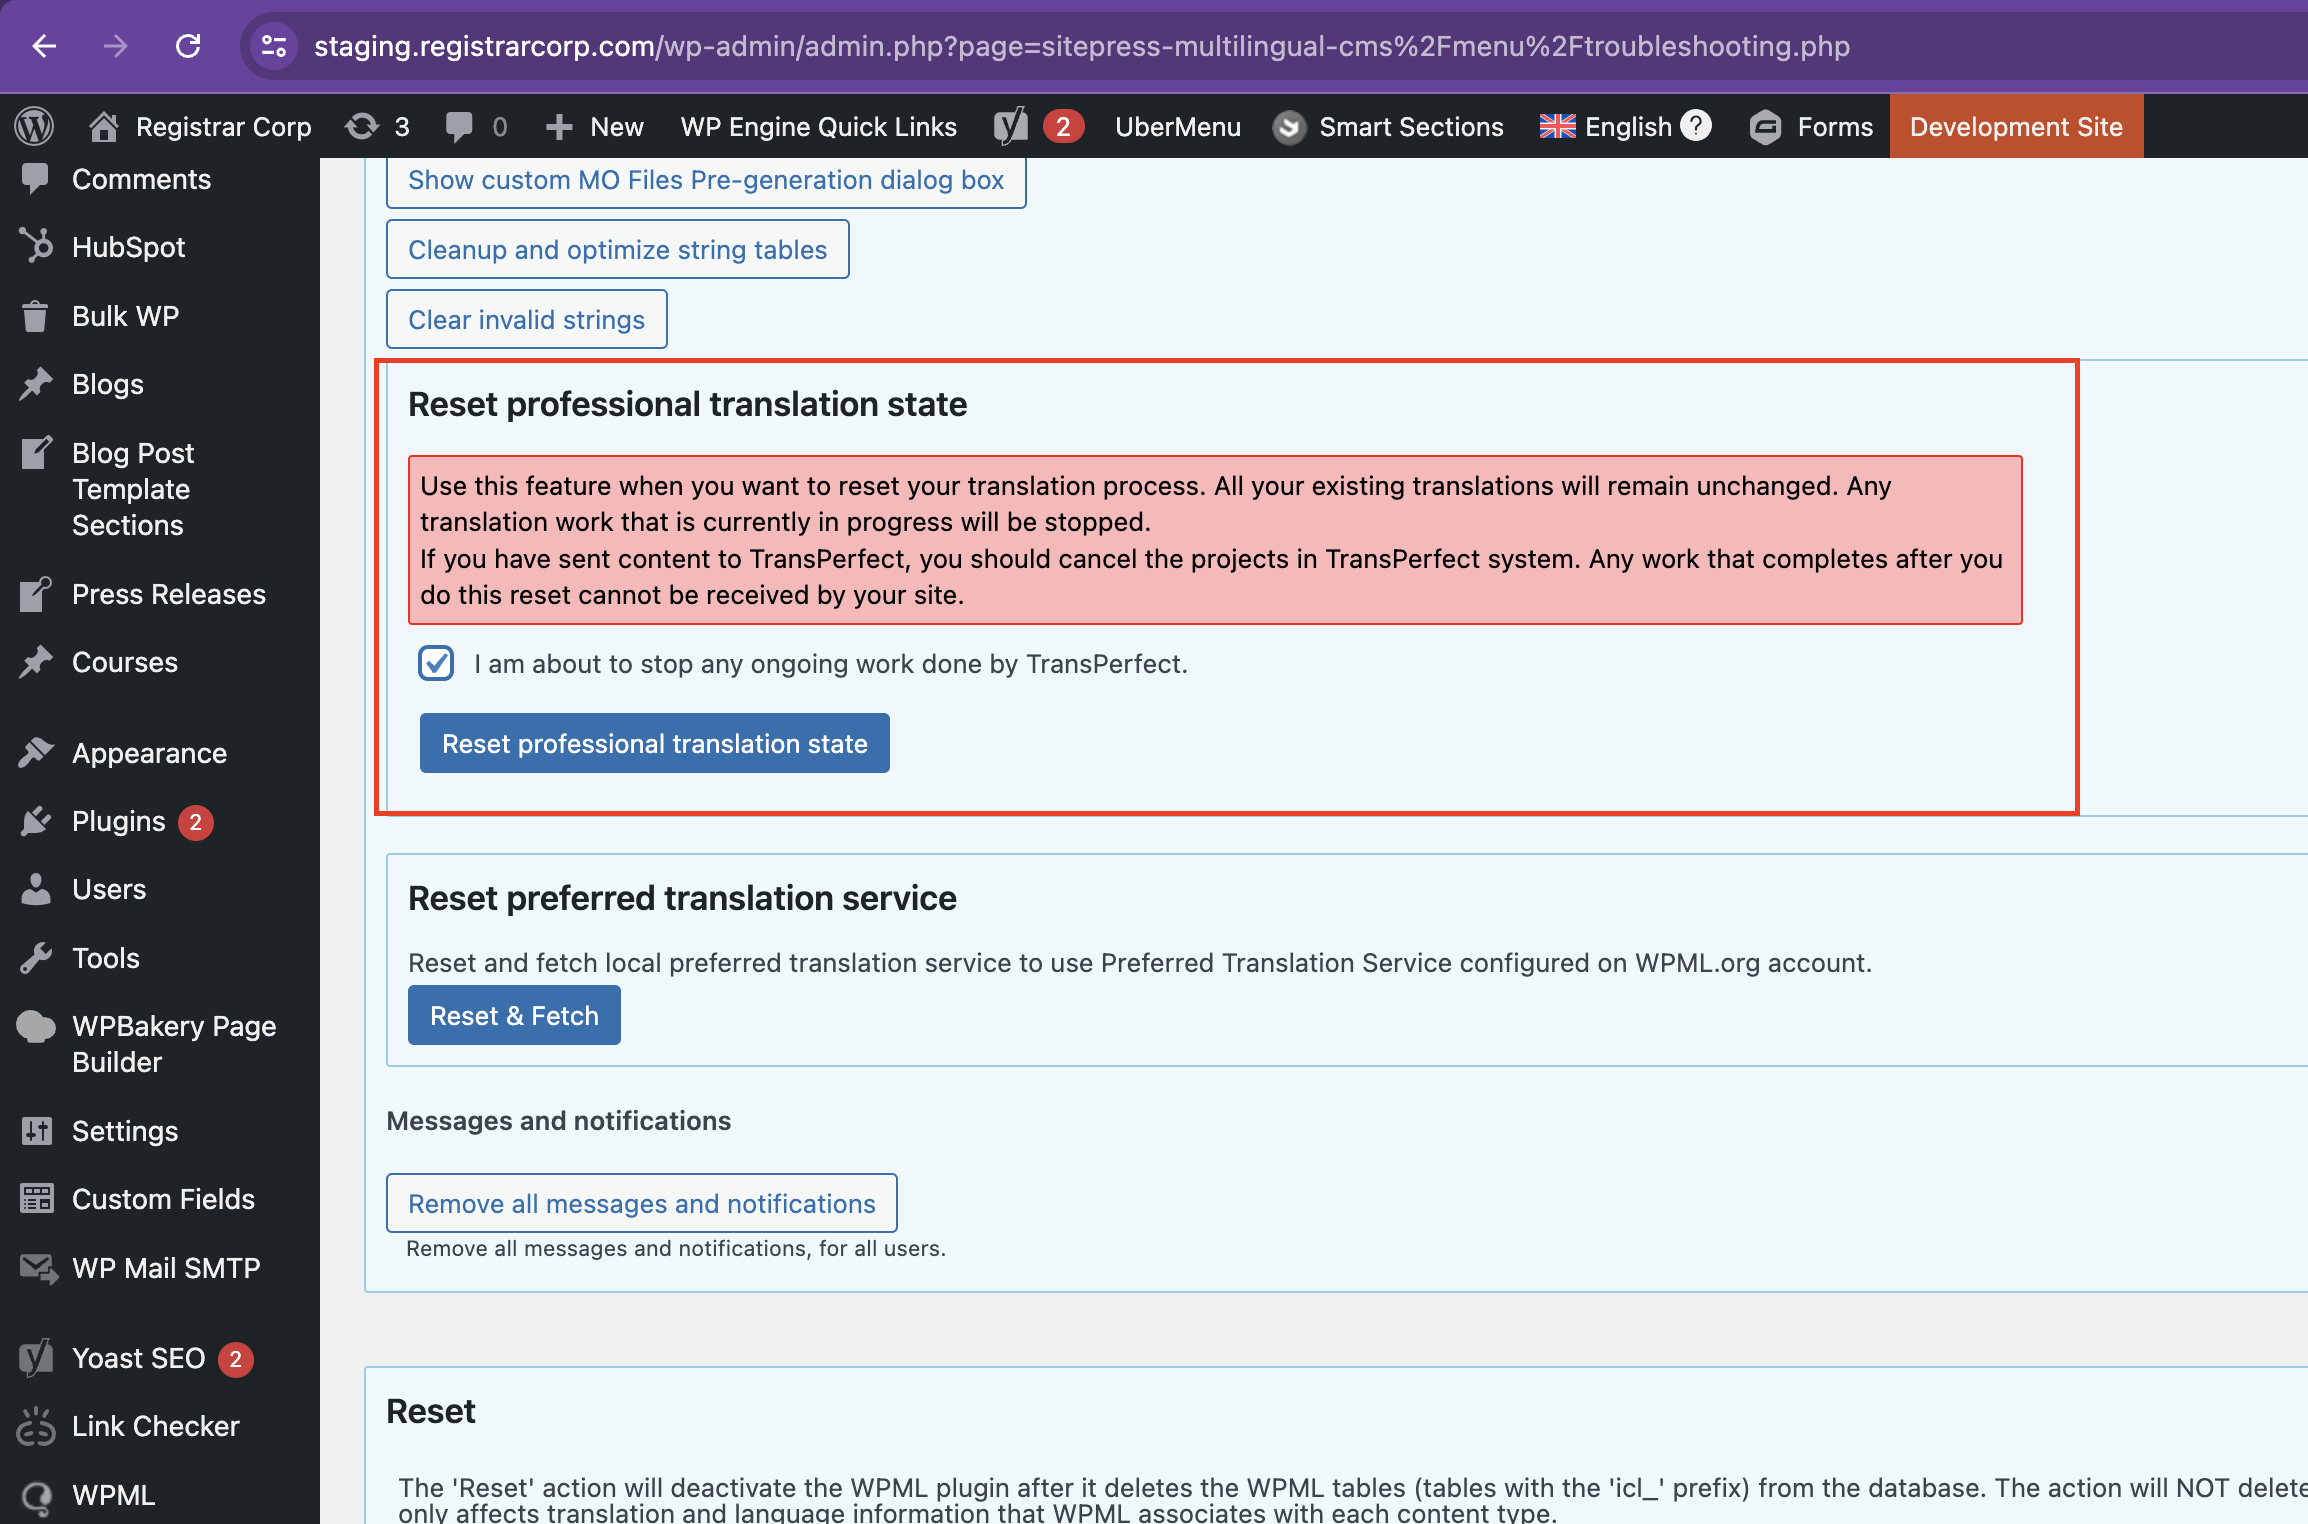Click the browser forward arrow
The image size is (2308, 1524).
[116, 46]
